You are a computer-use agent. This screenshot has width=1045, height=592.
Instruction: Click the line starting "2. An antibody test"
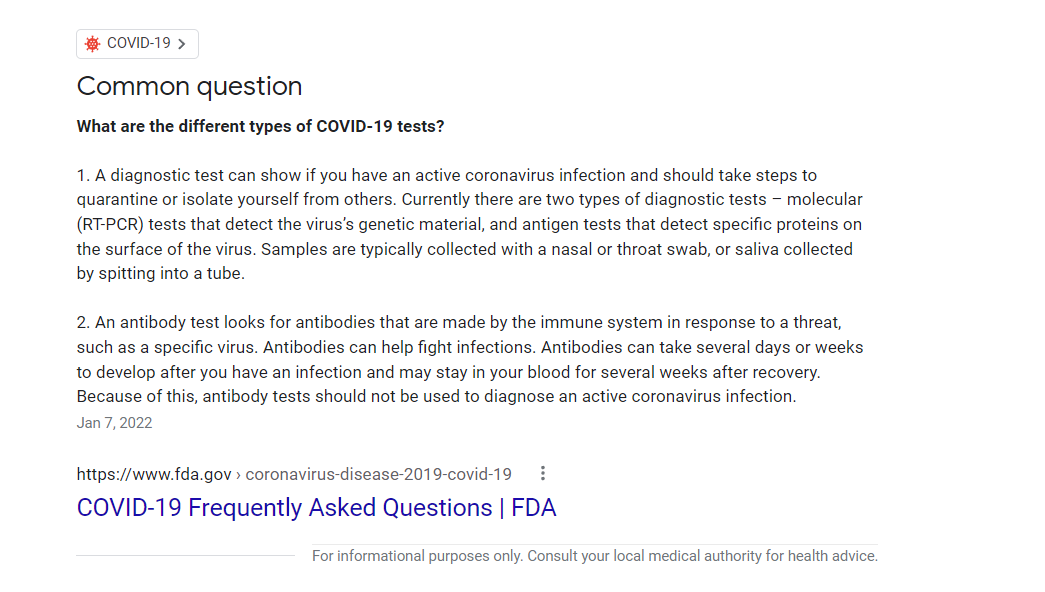point(459,323)
